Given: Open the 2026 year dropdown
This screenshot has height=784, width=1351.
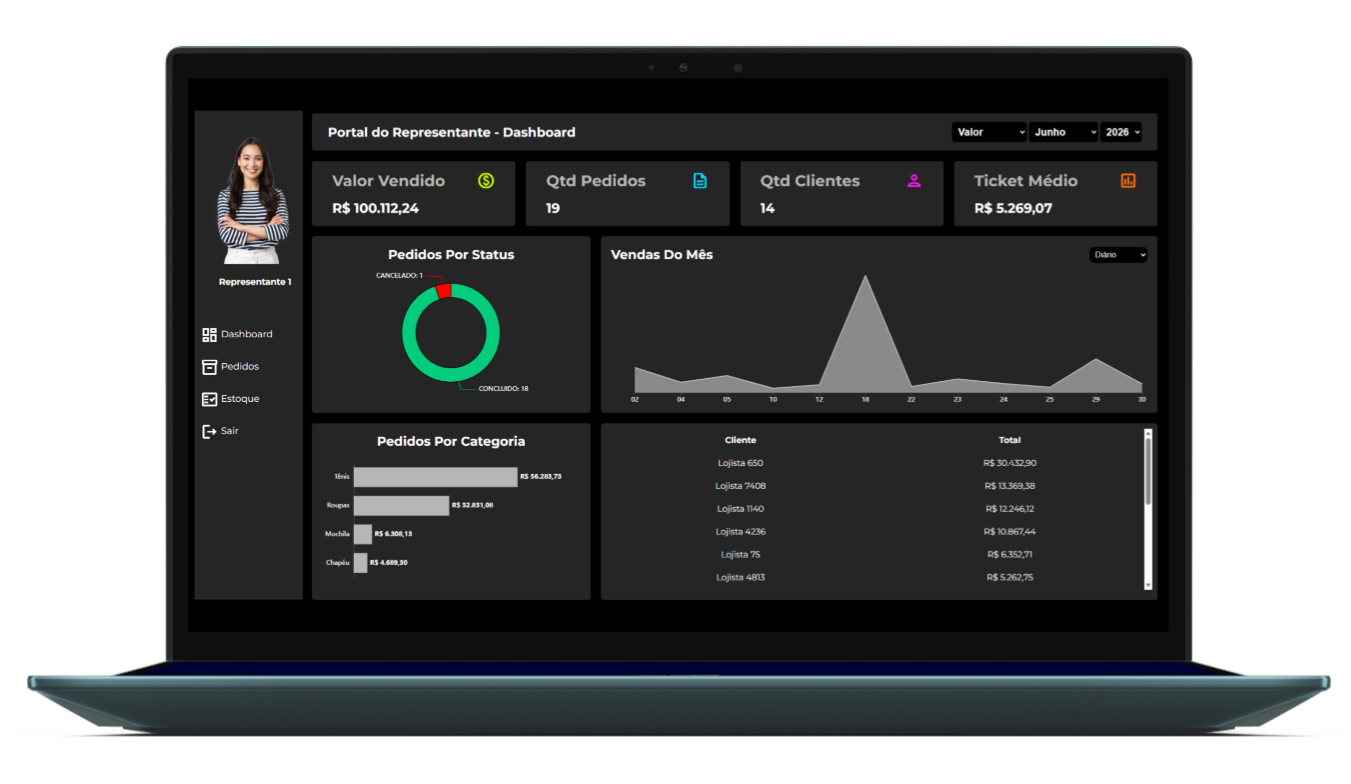Looking at the screenshot, I should [x=1121, y=132].
